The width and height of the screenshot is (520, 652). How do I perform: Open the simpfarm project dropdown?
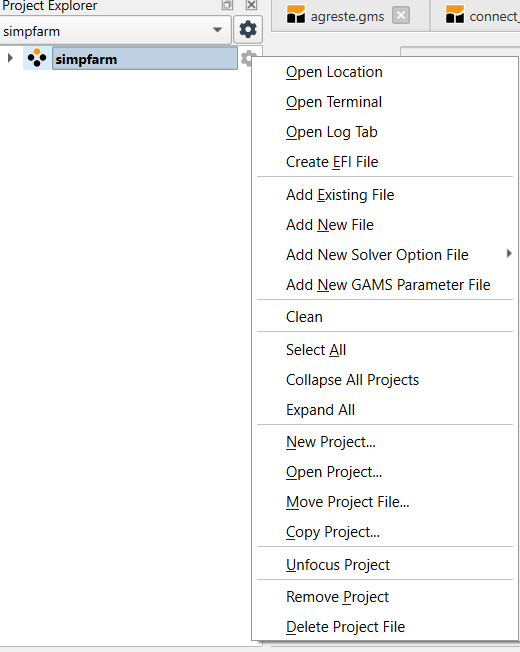coord(116,30)
